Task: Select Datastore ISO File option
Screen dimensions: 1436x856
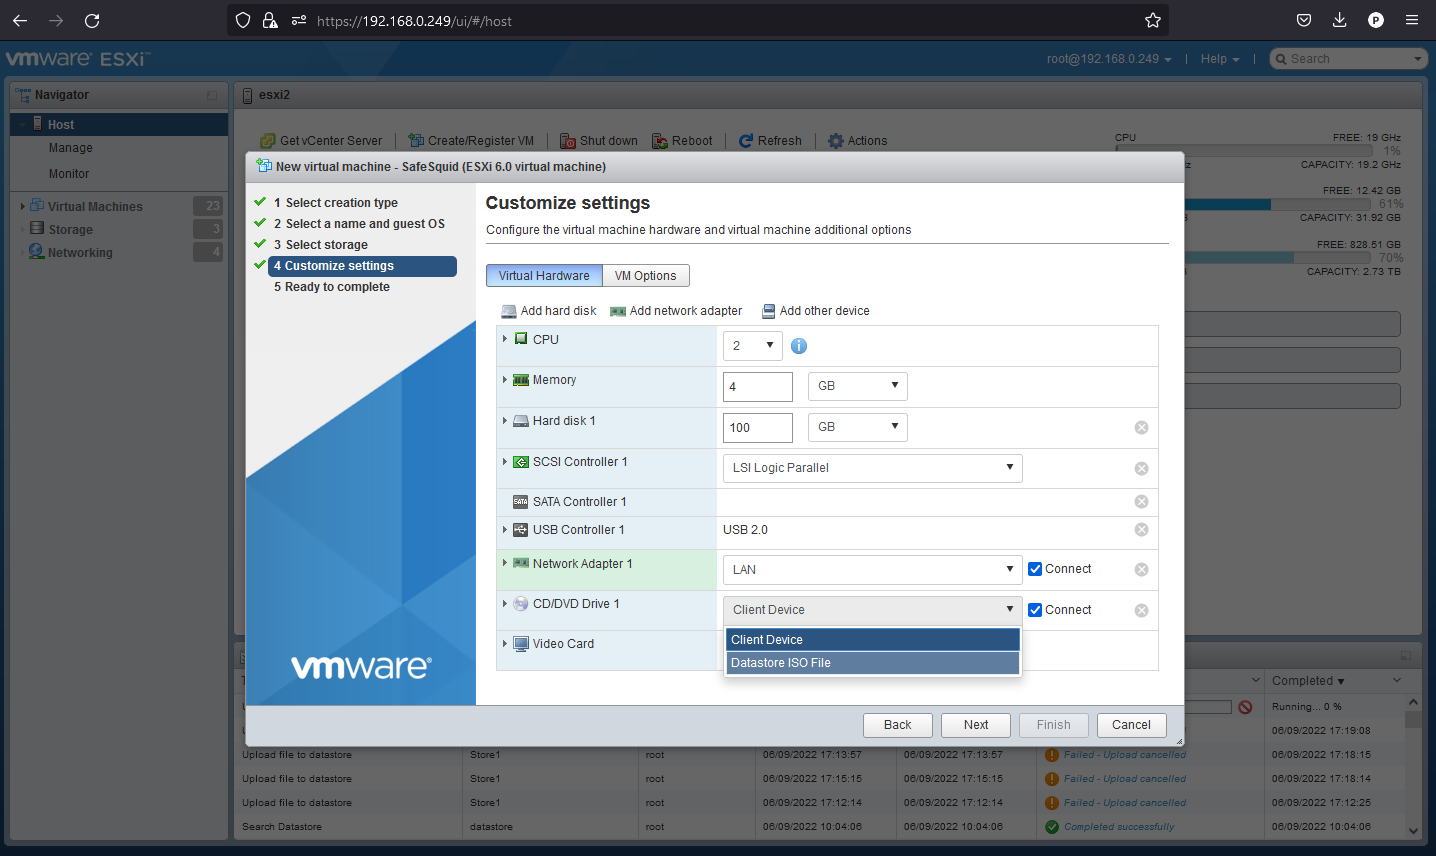Action: point(872,663)
